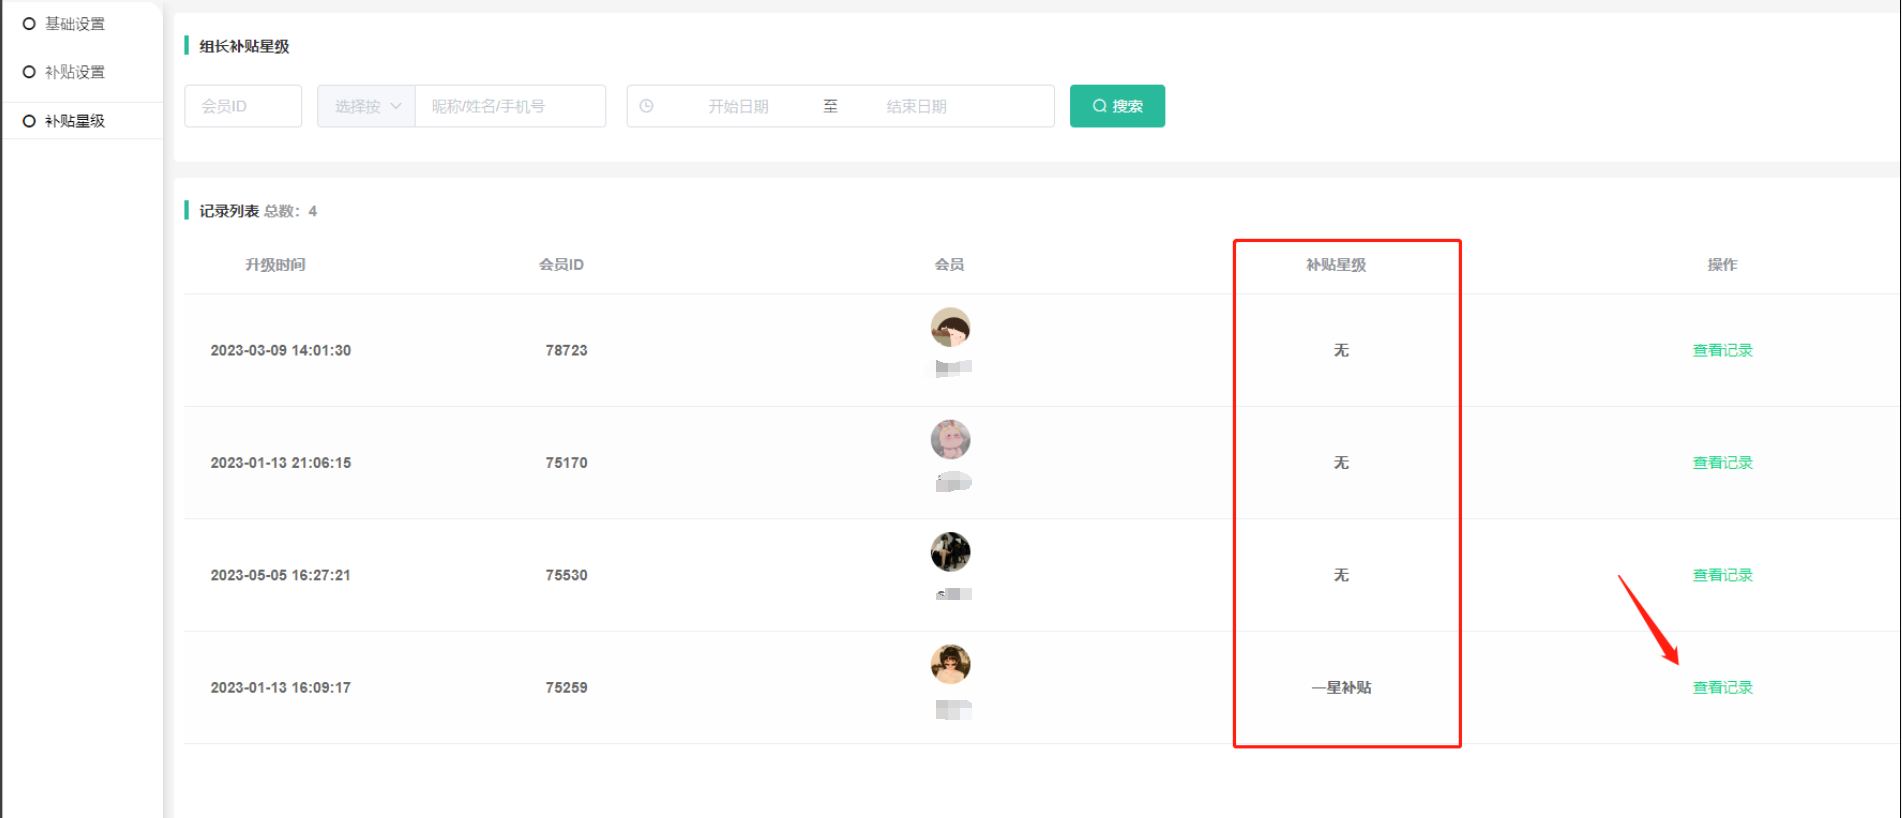Click the 会员ID input field
This screenshot has width=1902, height=818.
(x=243, y=106)
